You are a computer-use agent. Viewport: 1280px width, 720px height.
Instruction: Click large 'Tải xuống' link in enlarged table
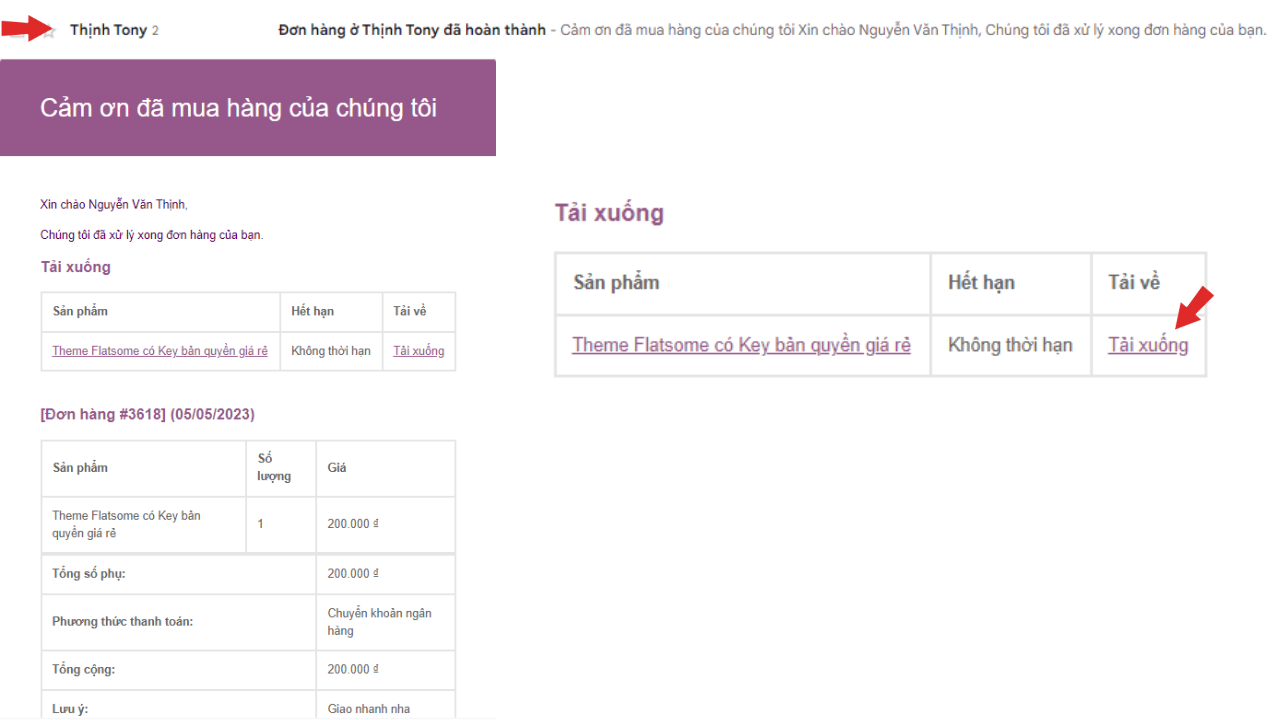1148,345
